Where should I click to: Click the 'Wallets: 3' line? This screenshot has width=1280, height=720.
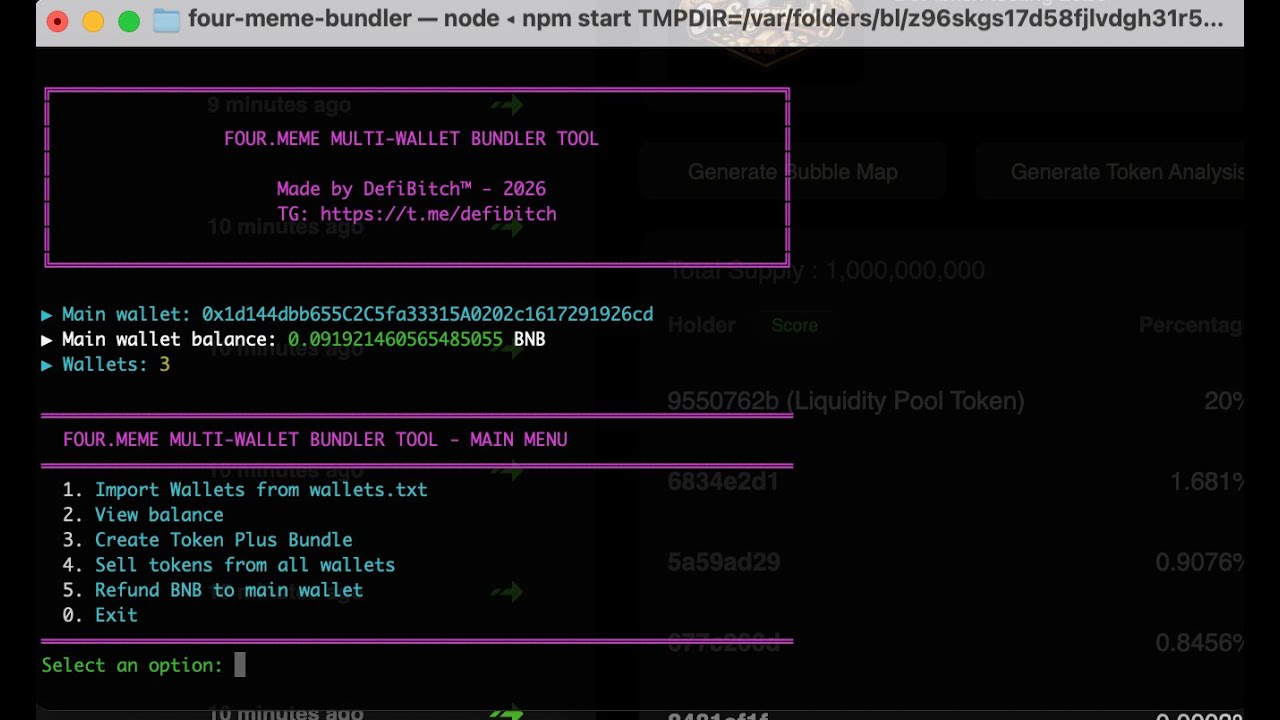(x=106, y=364)
